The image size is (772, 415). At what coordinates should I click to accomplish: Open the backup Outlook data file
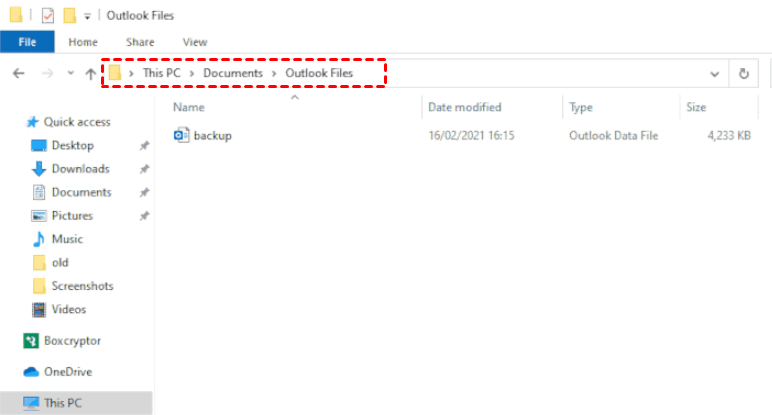point(212,135)
